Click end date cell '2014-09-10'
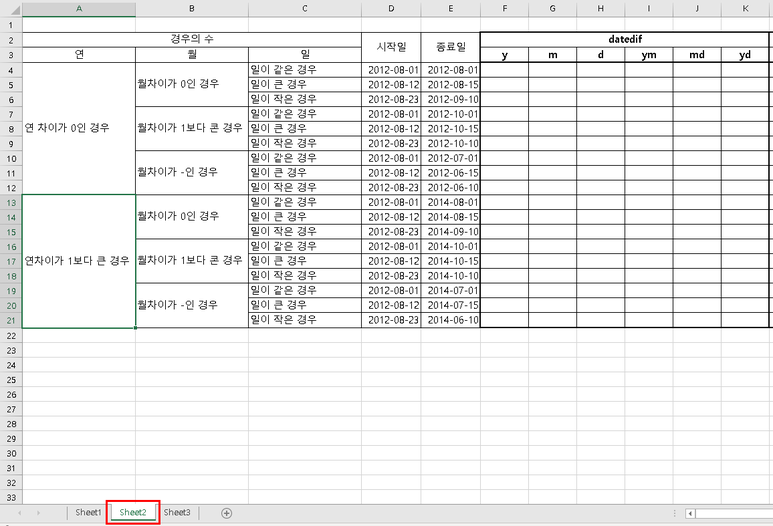 click(x=451, y=232)
